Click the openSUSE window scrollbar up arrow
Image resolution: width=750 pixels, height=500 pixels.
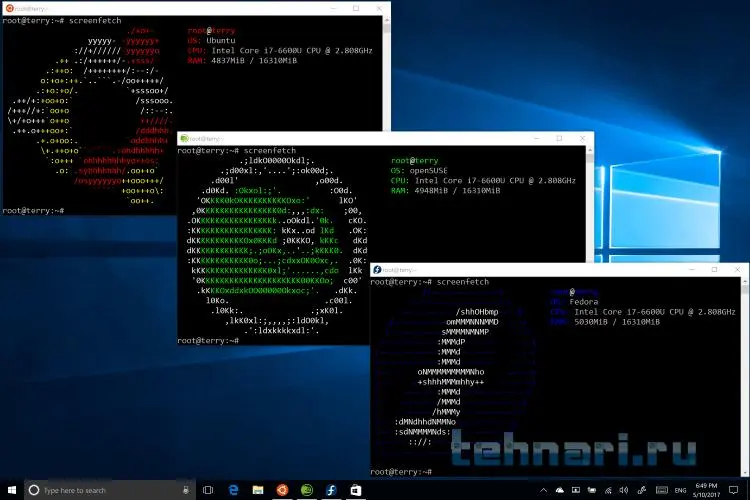pos(590,150)
